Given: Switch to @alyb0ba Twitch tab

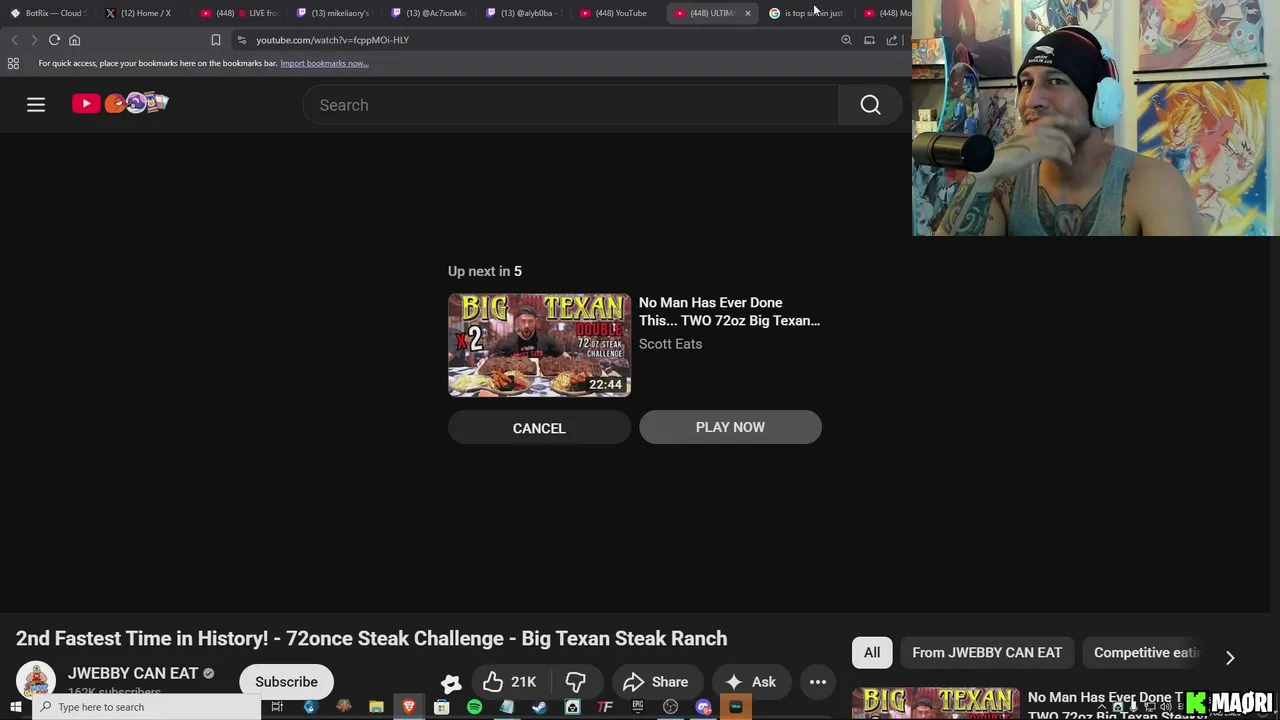Looking at the screenshot, I should coord(523,13).
